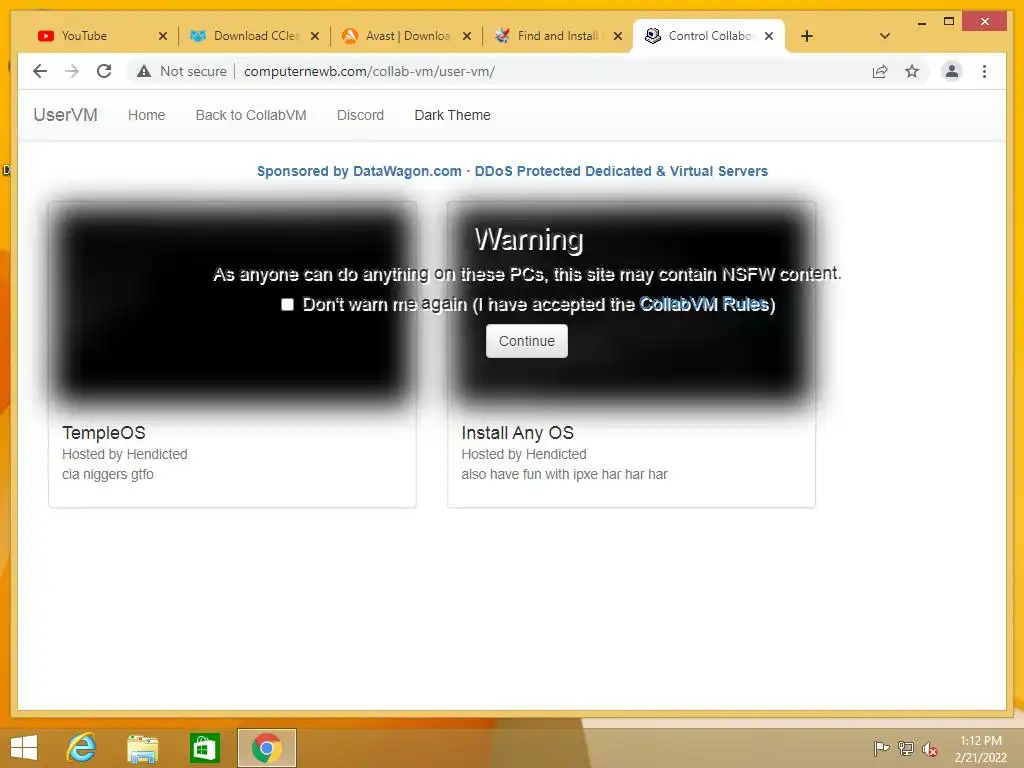Open the Discord nav link
1024x768 pixels.
click(360, 115)
